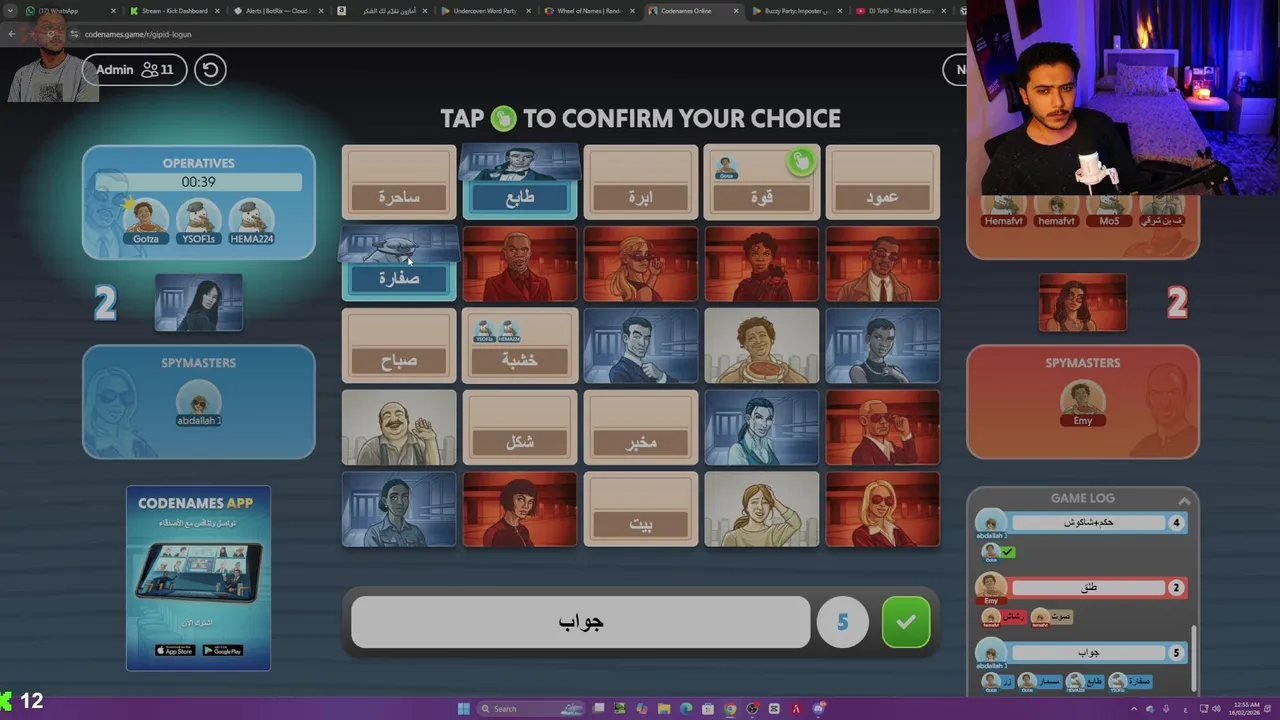The image size is (1280, 720).
Task: Click abdallah avatar in blue spymasters
Action: pyautogui.click(x=198, y=403)
